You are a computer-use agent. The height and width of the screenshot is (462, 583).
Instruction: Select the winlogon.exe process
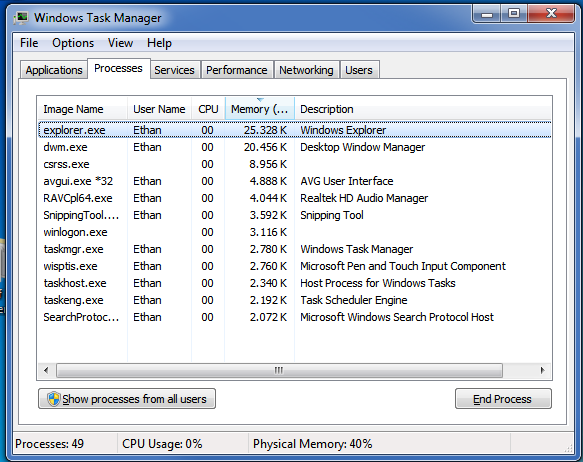click(294, 232)
